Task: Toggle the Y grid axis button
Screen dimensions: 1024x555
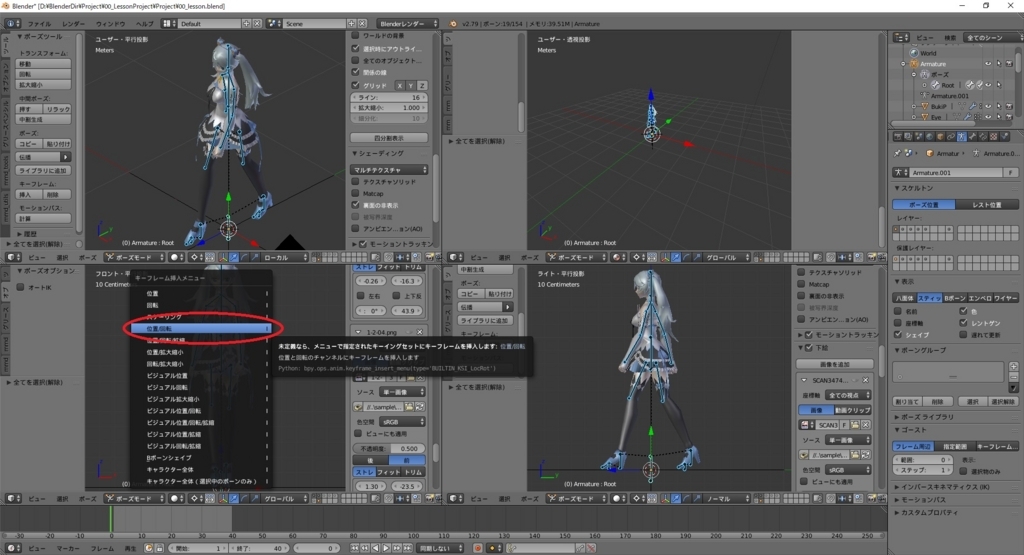Action: (411, 86)
